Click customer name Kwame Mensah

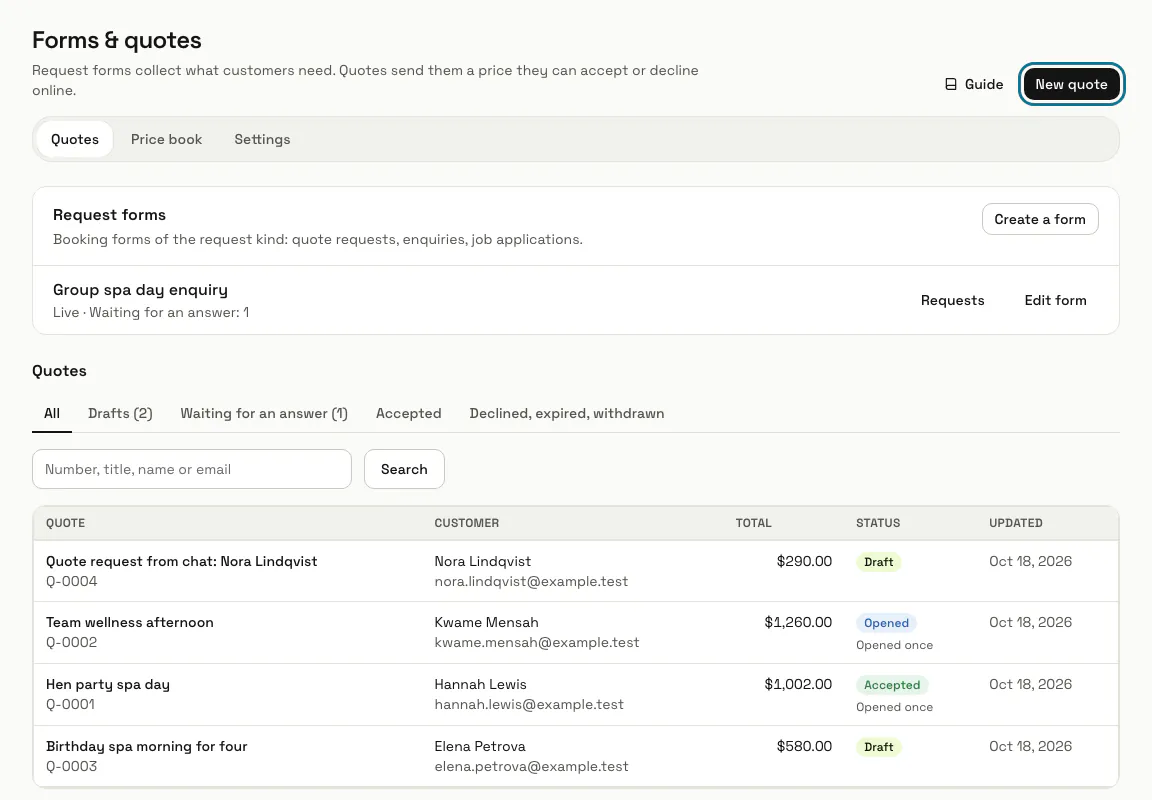486,622
